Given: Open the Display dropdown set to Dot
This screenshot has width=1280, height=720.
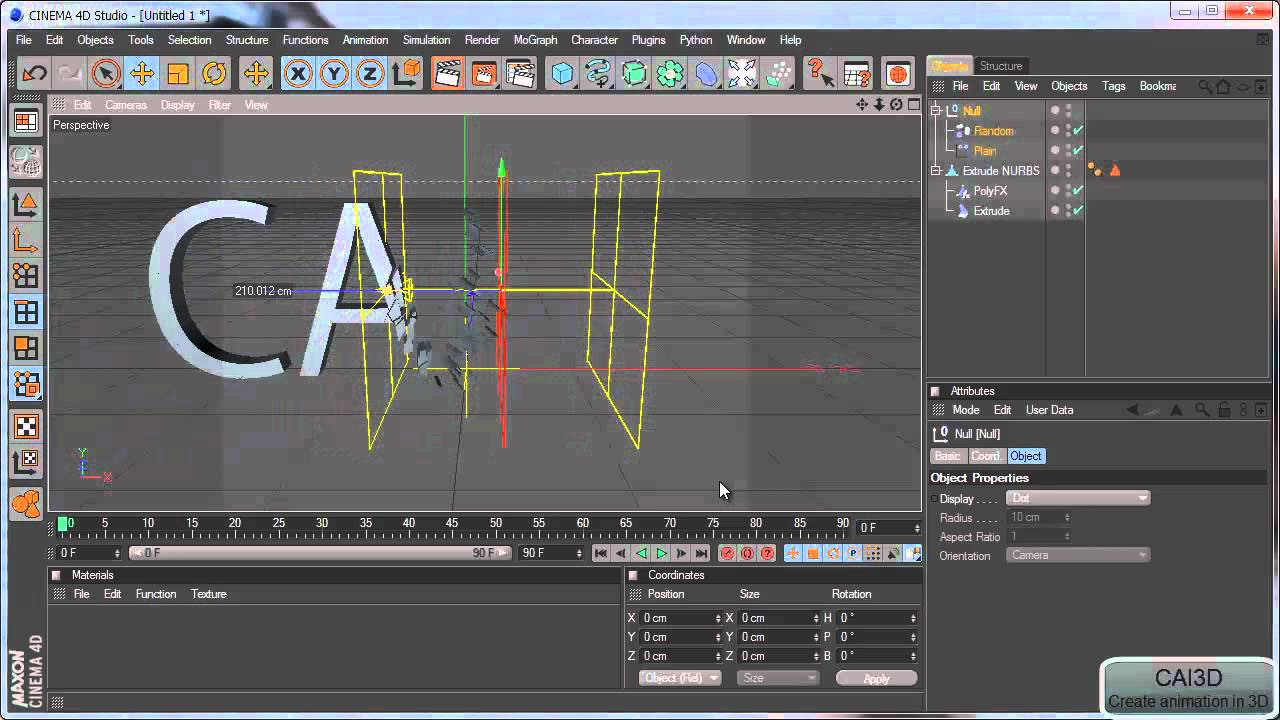Looking at the screenshot, I should point(1077,498).
